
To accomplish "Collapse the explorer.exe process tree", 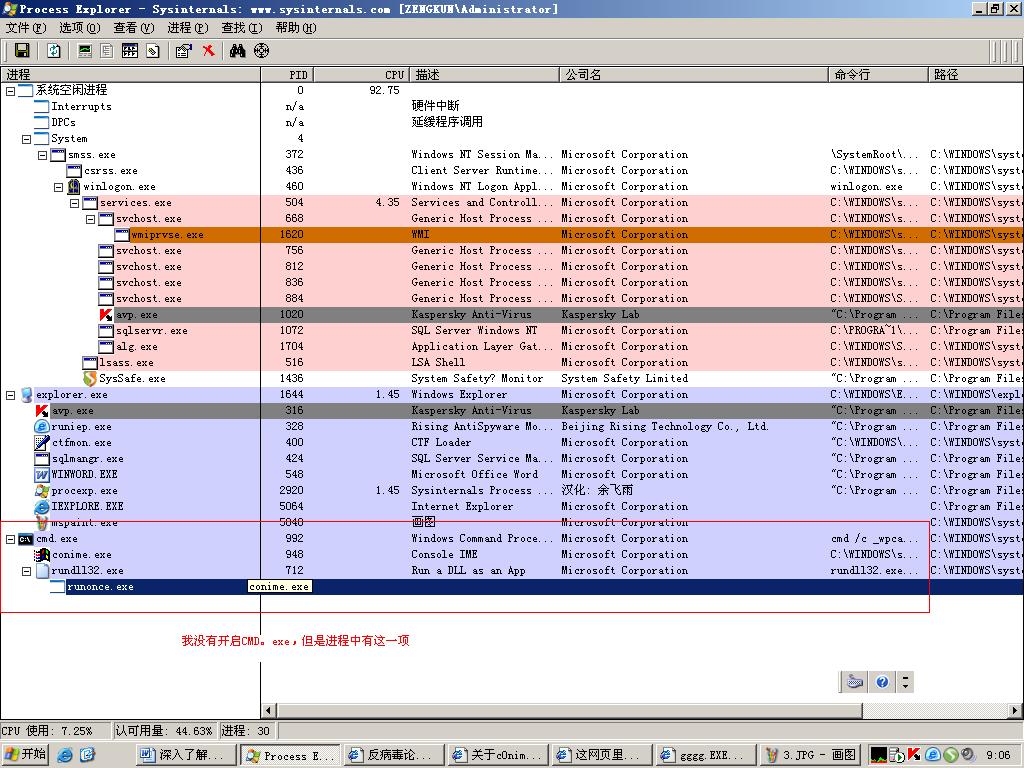I will pyautogui.click(x=11, y=395).
